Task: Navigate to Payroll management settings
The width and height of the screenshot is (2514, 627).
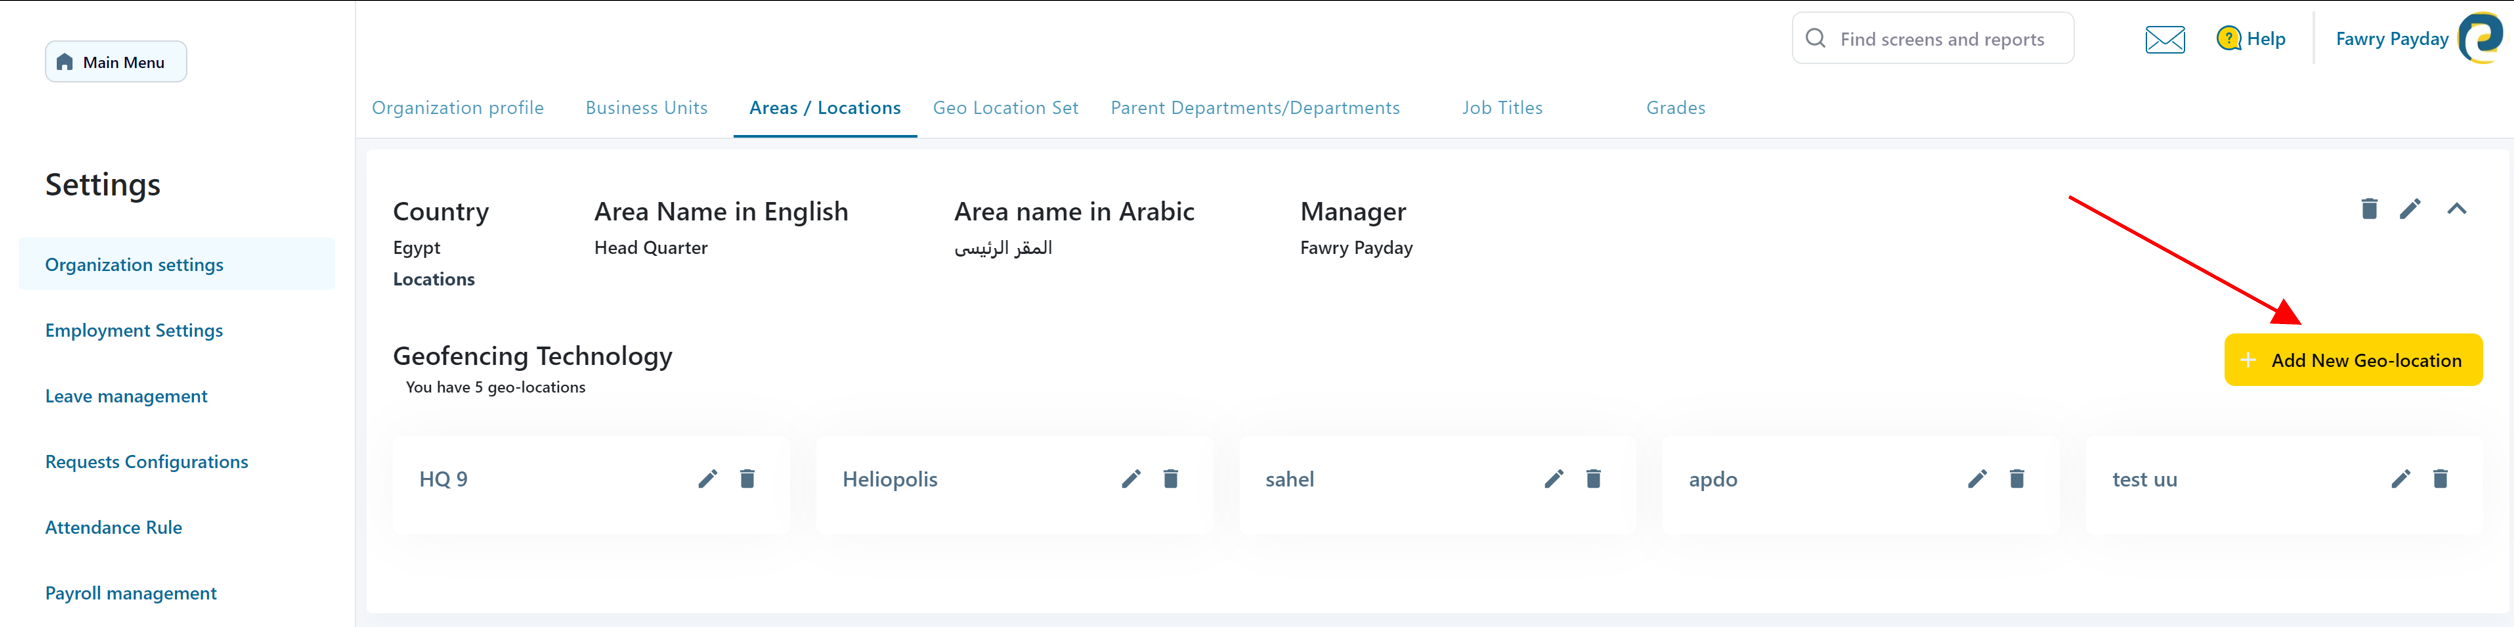Action: [x=131, y=593]
